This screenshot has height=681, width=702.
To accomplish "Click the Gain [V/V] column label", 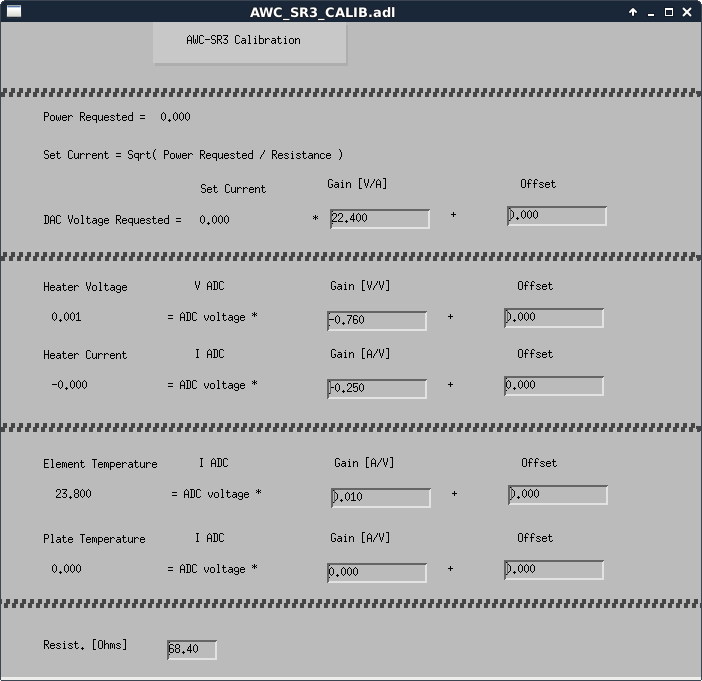I will [x=360, y=286].
